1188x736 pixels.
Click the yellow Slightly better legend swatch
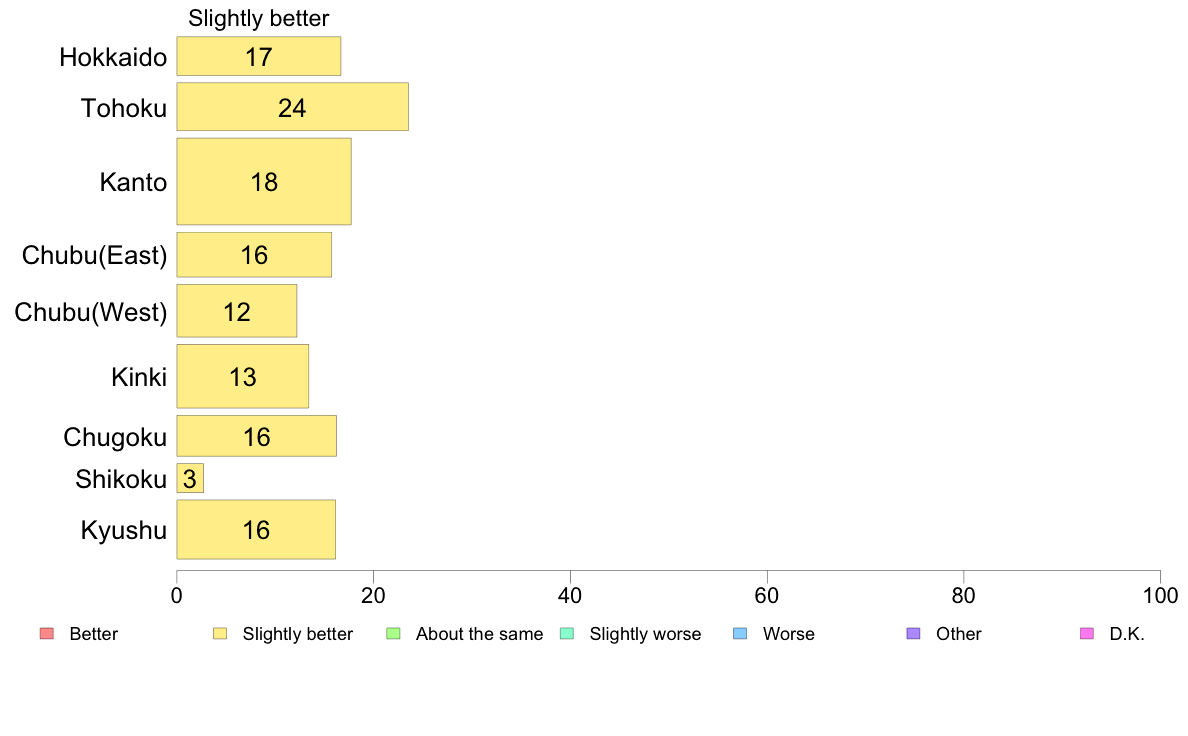220,634
